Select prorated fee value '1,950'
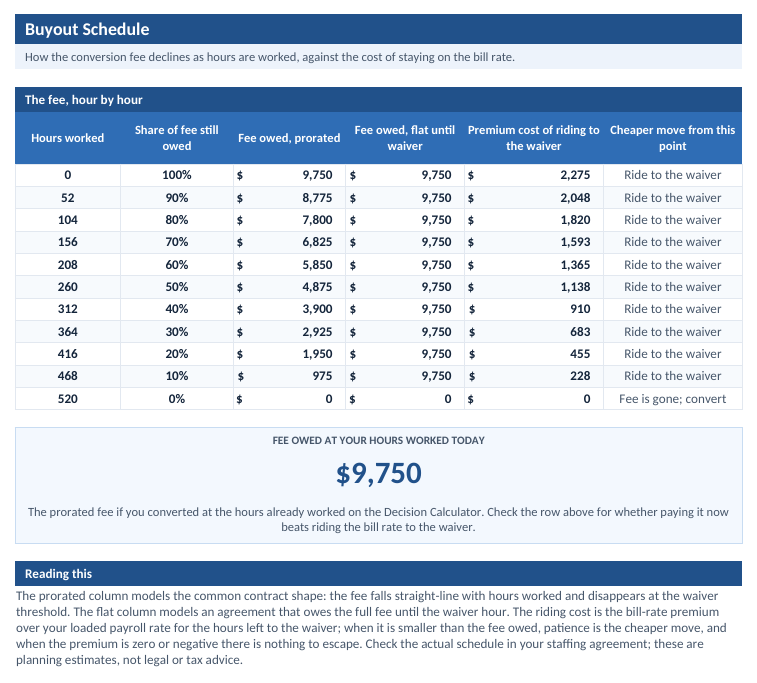 [x=289, y=354]
